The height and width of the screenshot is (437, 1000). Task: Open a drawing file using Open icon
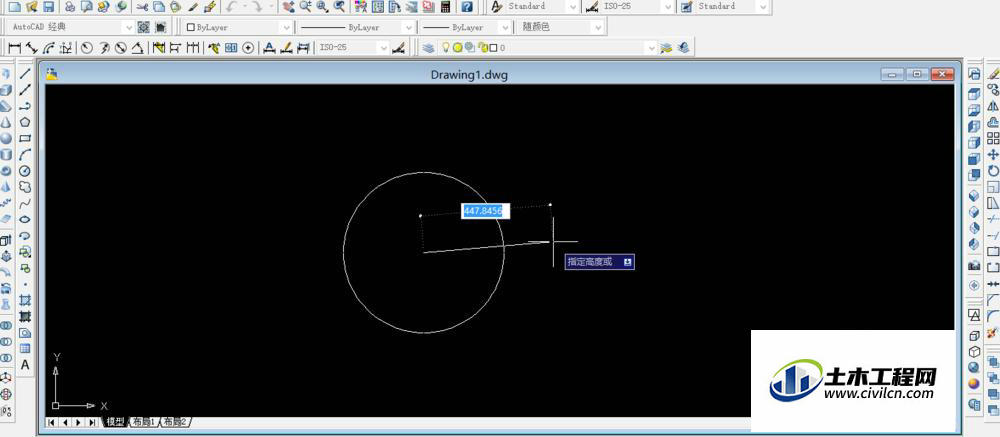pyautogui.click(x=31, y=7)
